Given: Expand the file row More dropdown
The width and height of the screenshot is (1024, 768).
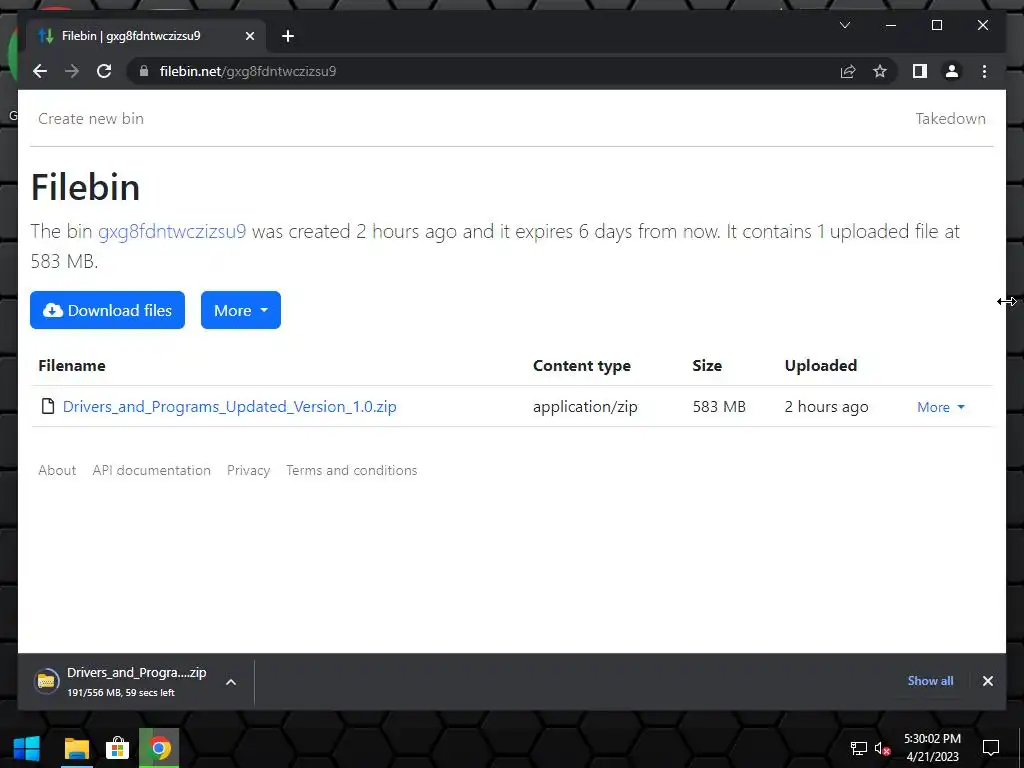Looking at the screenshot, I should [940, 407].
